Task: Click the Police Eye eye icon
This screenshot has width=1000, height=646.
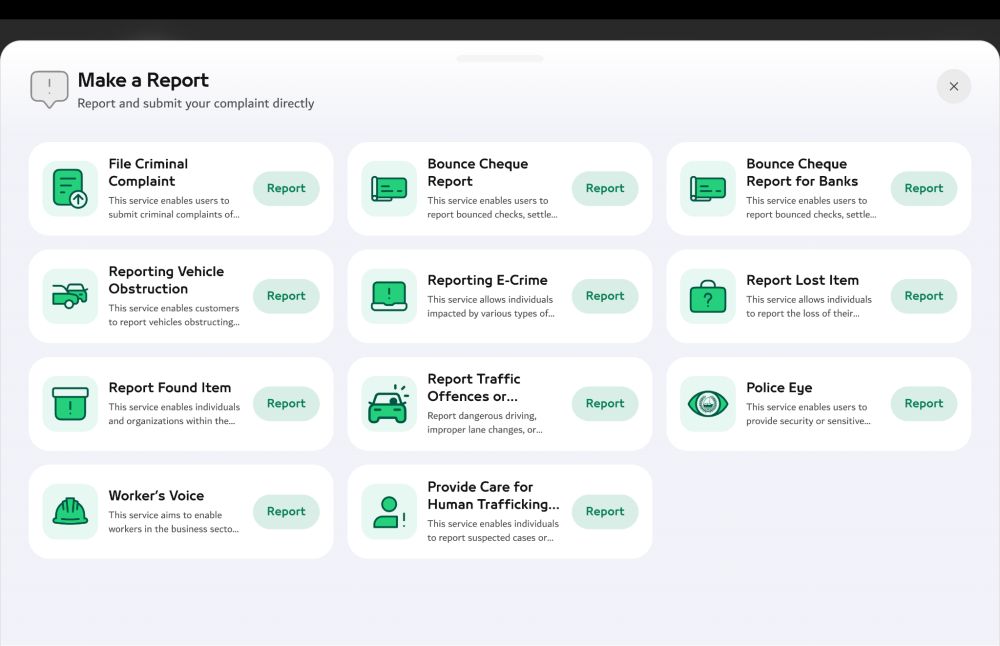Action: [708, 404]
